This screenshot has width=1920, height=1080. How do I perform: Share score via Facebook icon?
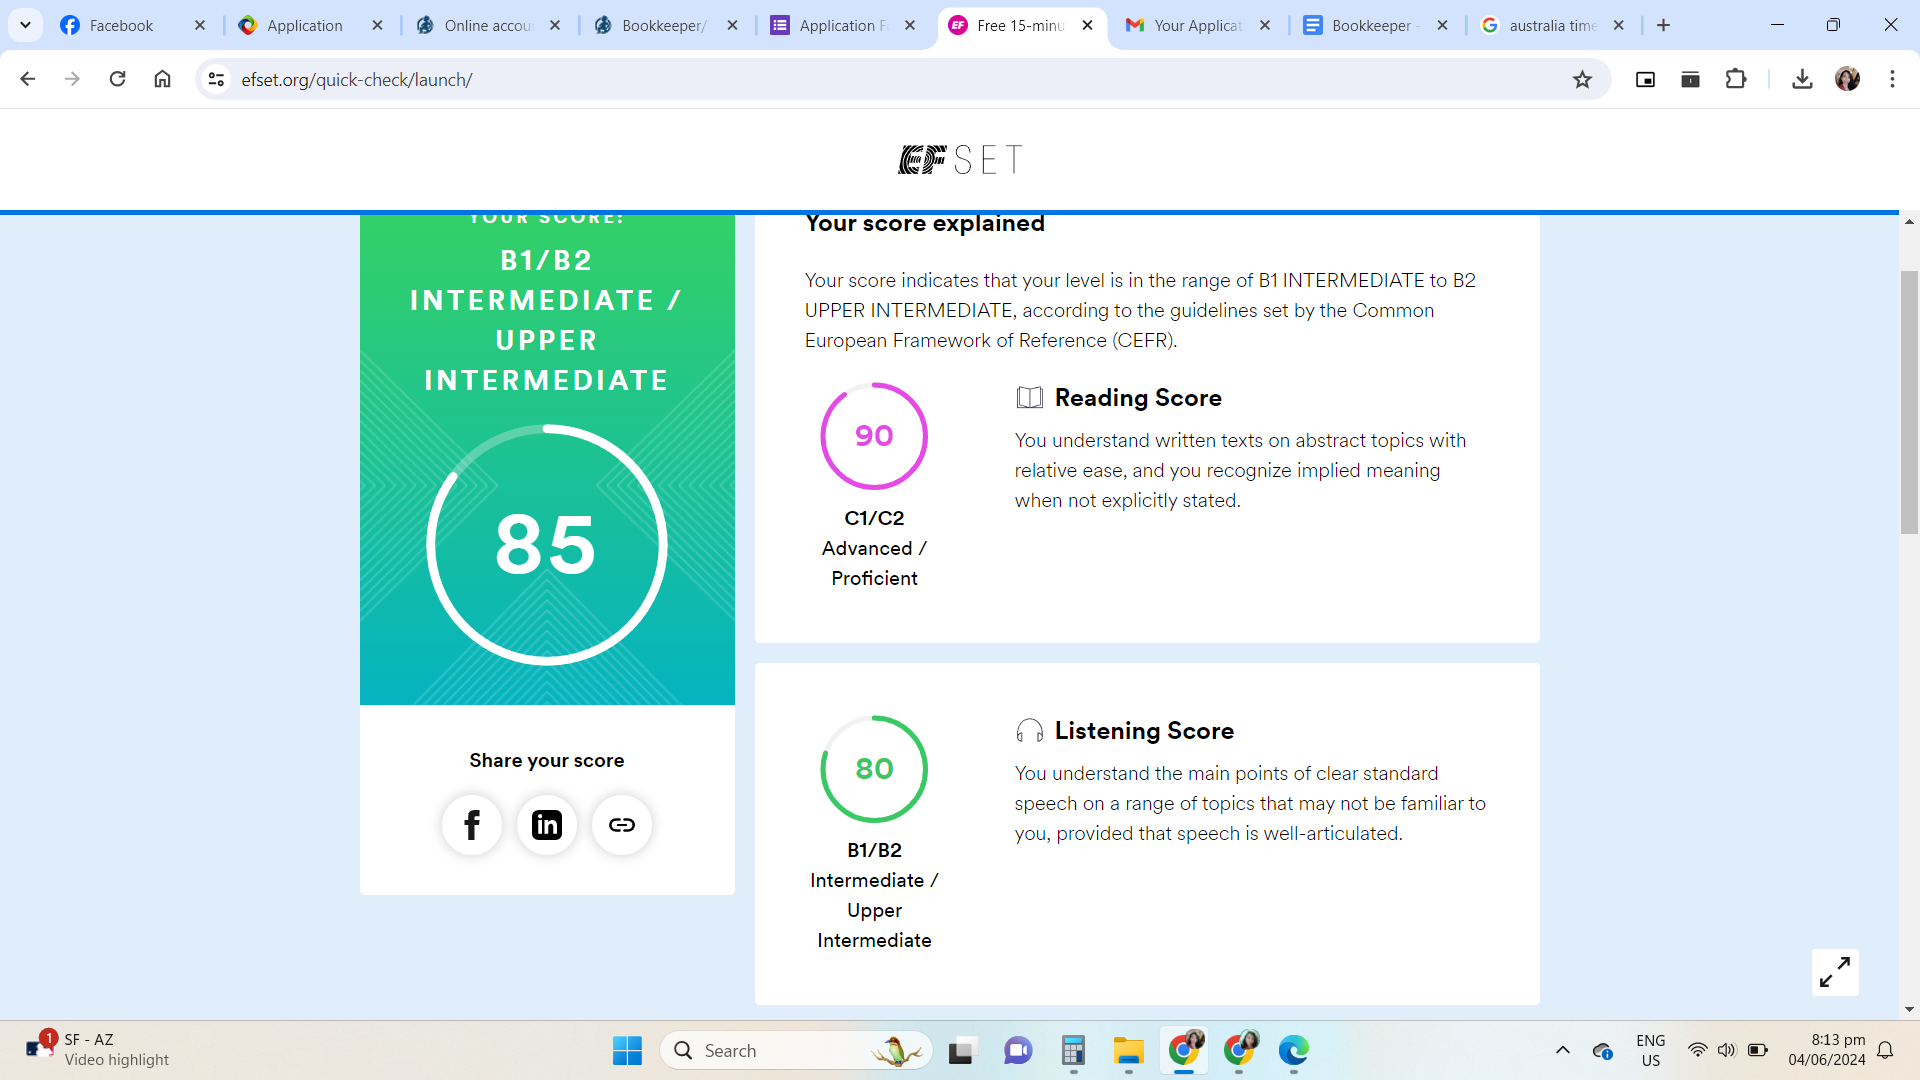click(x=472, y=825)
